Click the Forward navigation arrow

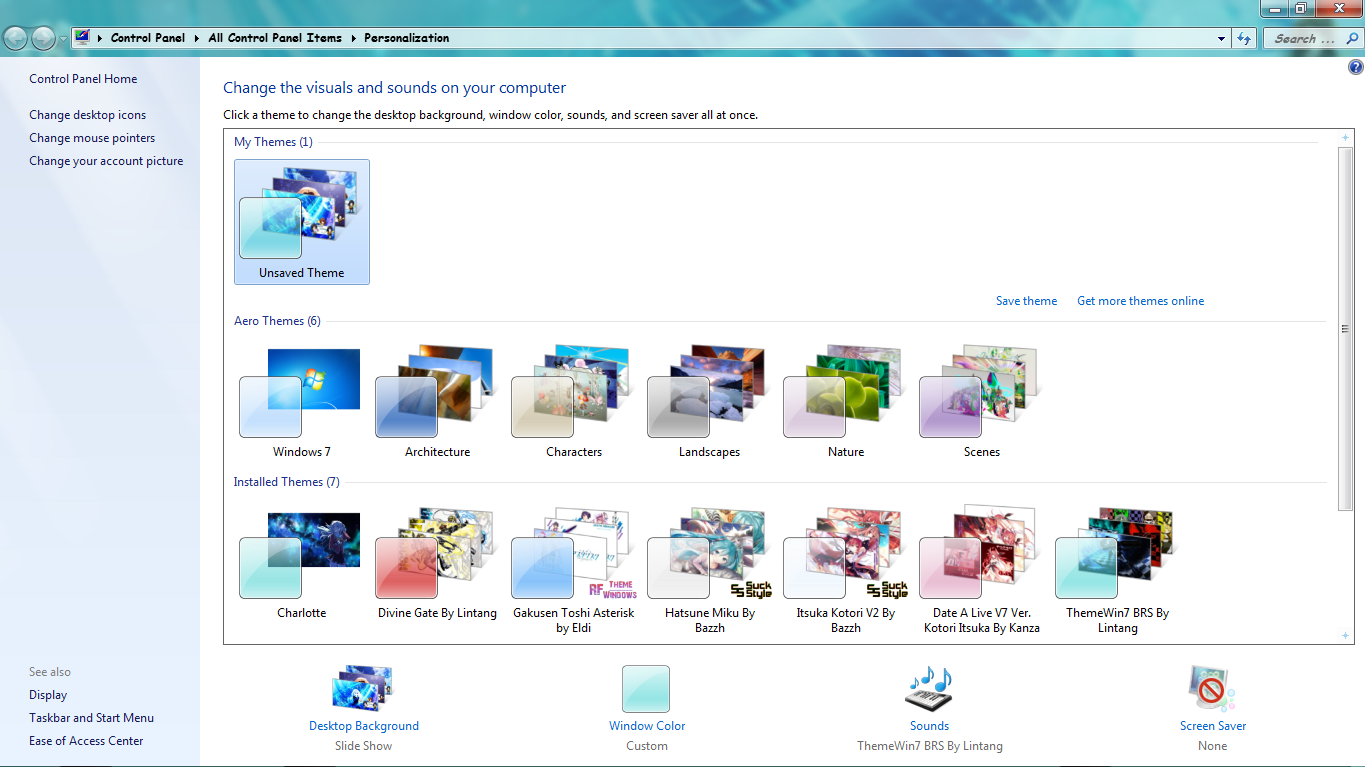[44, 38]
